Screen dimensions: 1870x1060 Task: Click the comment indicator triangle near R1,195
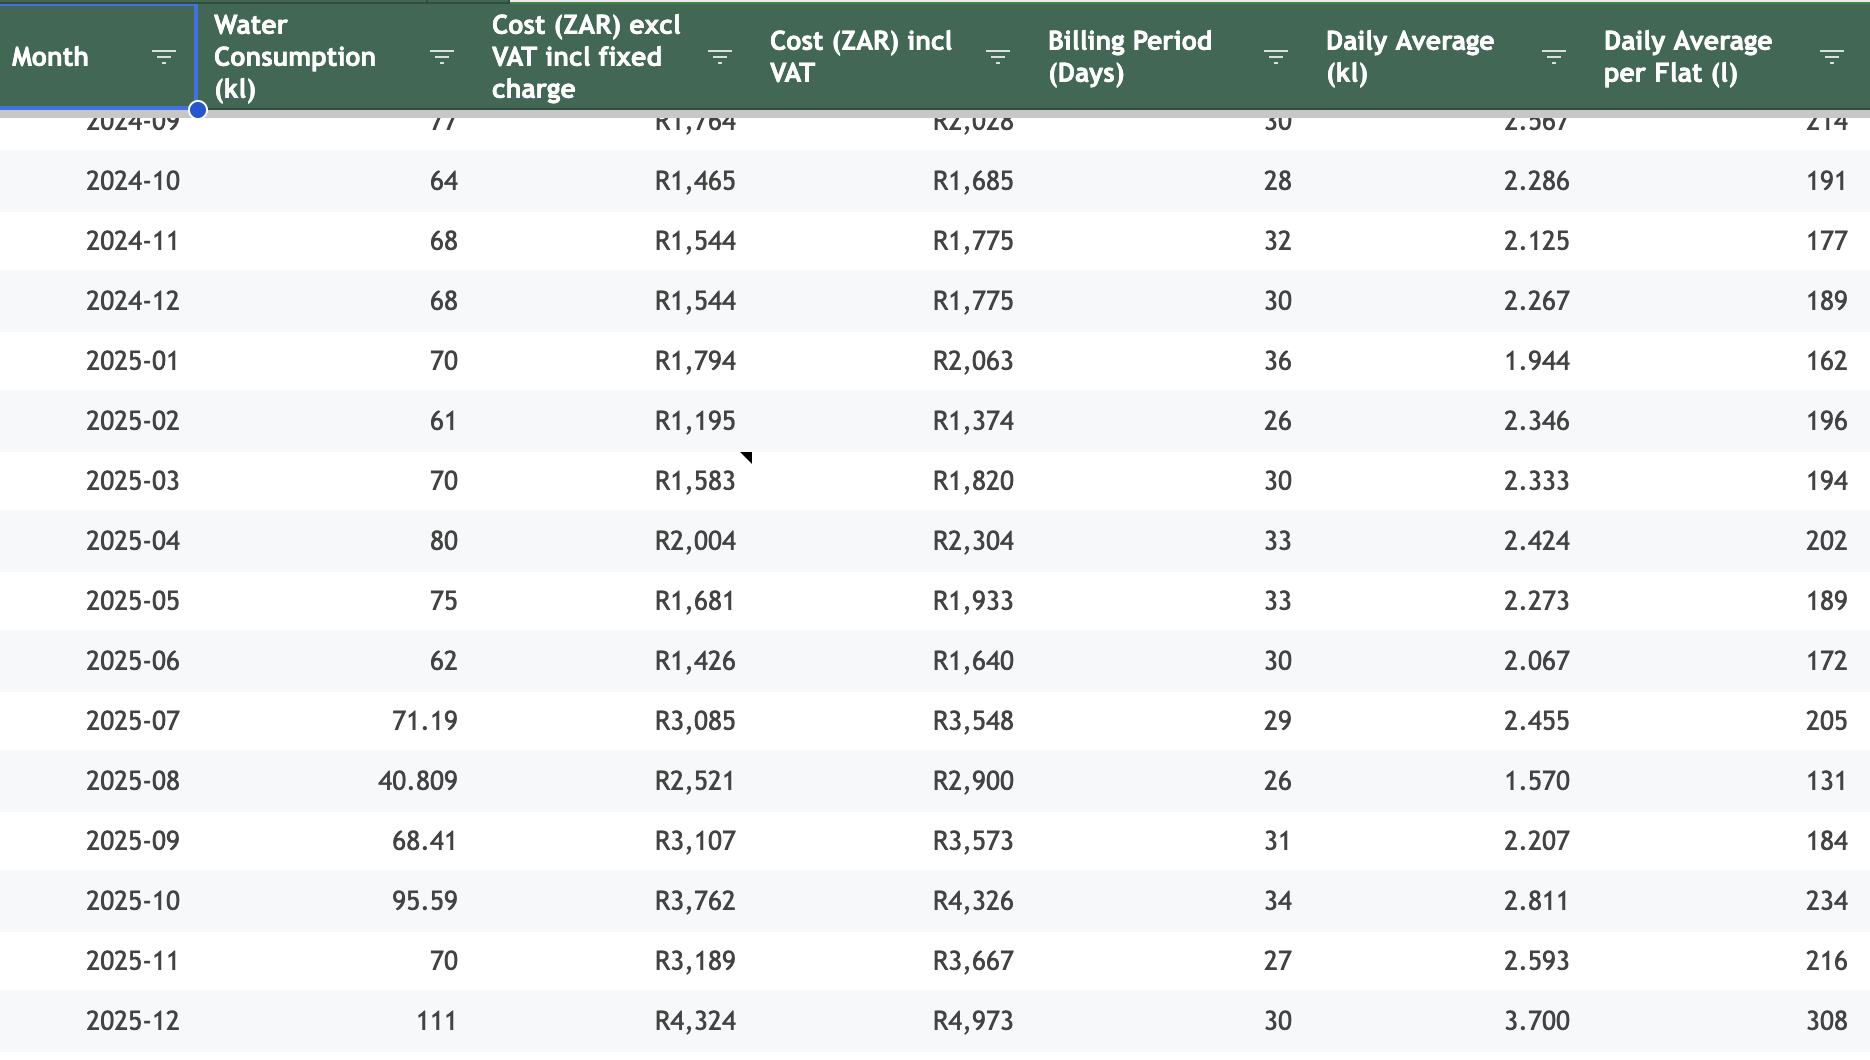point(747,457)
